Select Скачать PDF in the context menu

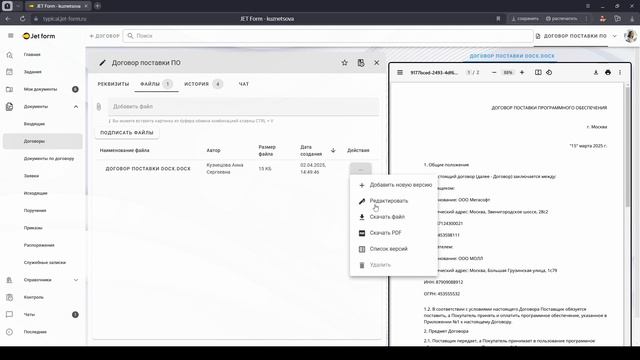394,233
